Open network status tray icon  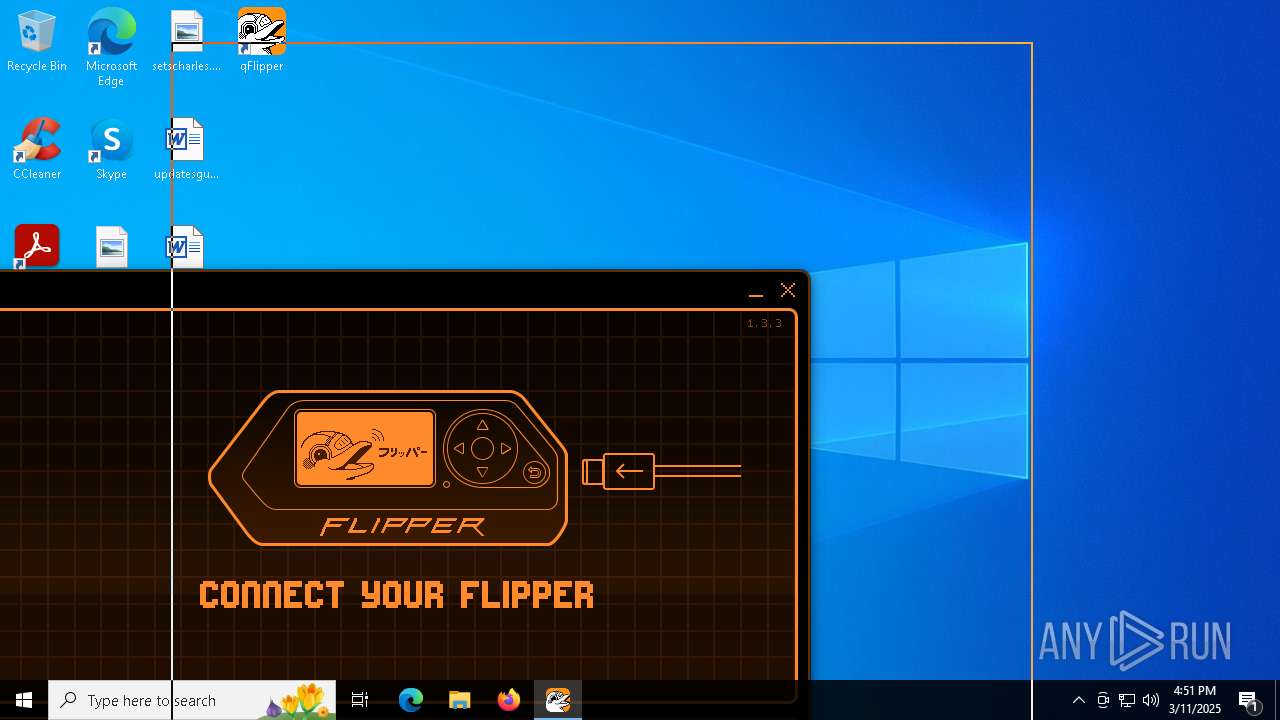[1127, 700]
